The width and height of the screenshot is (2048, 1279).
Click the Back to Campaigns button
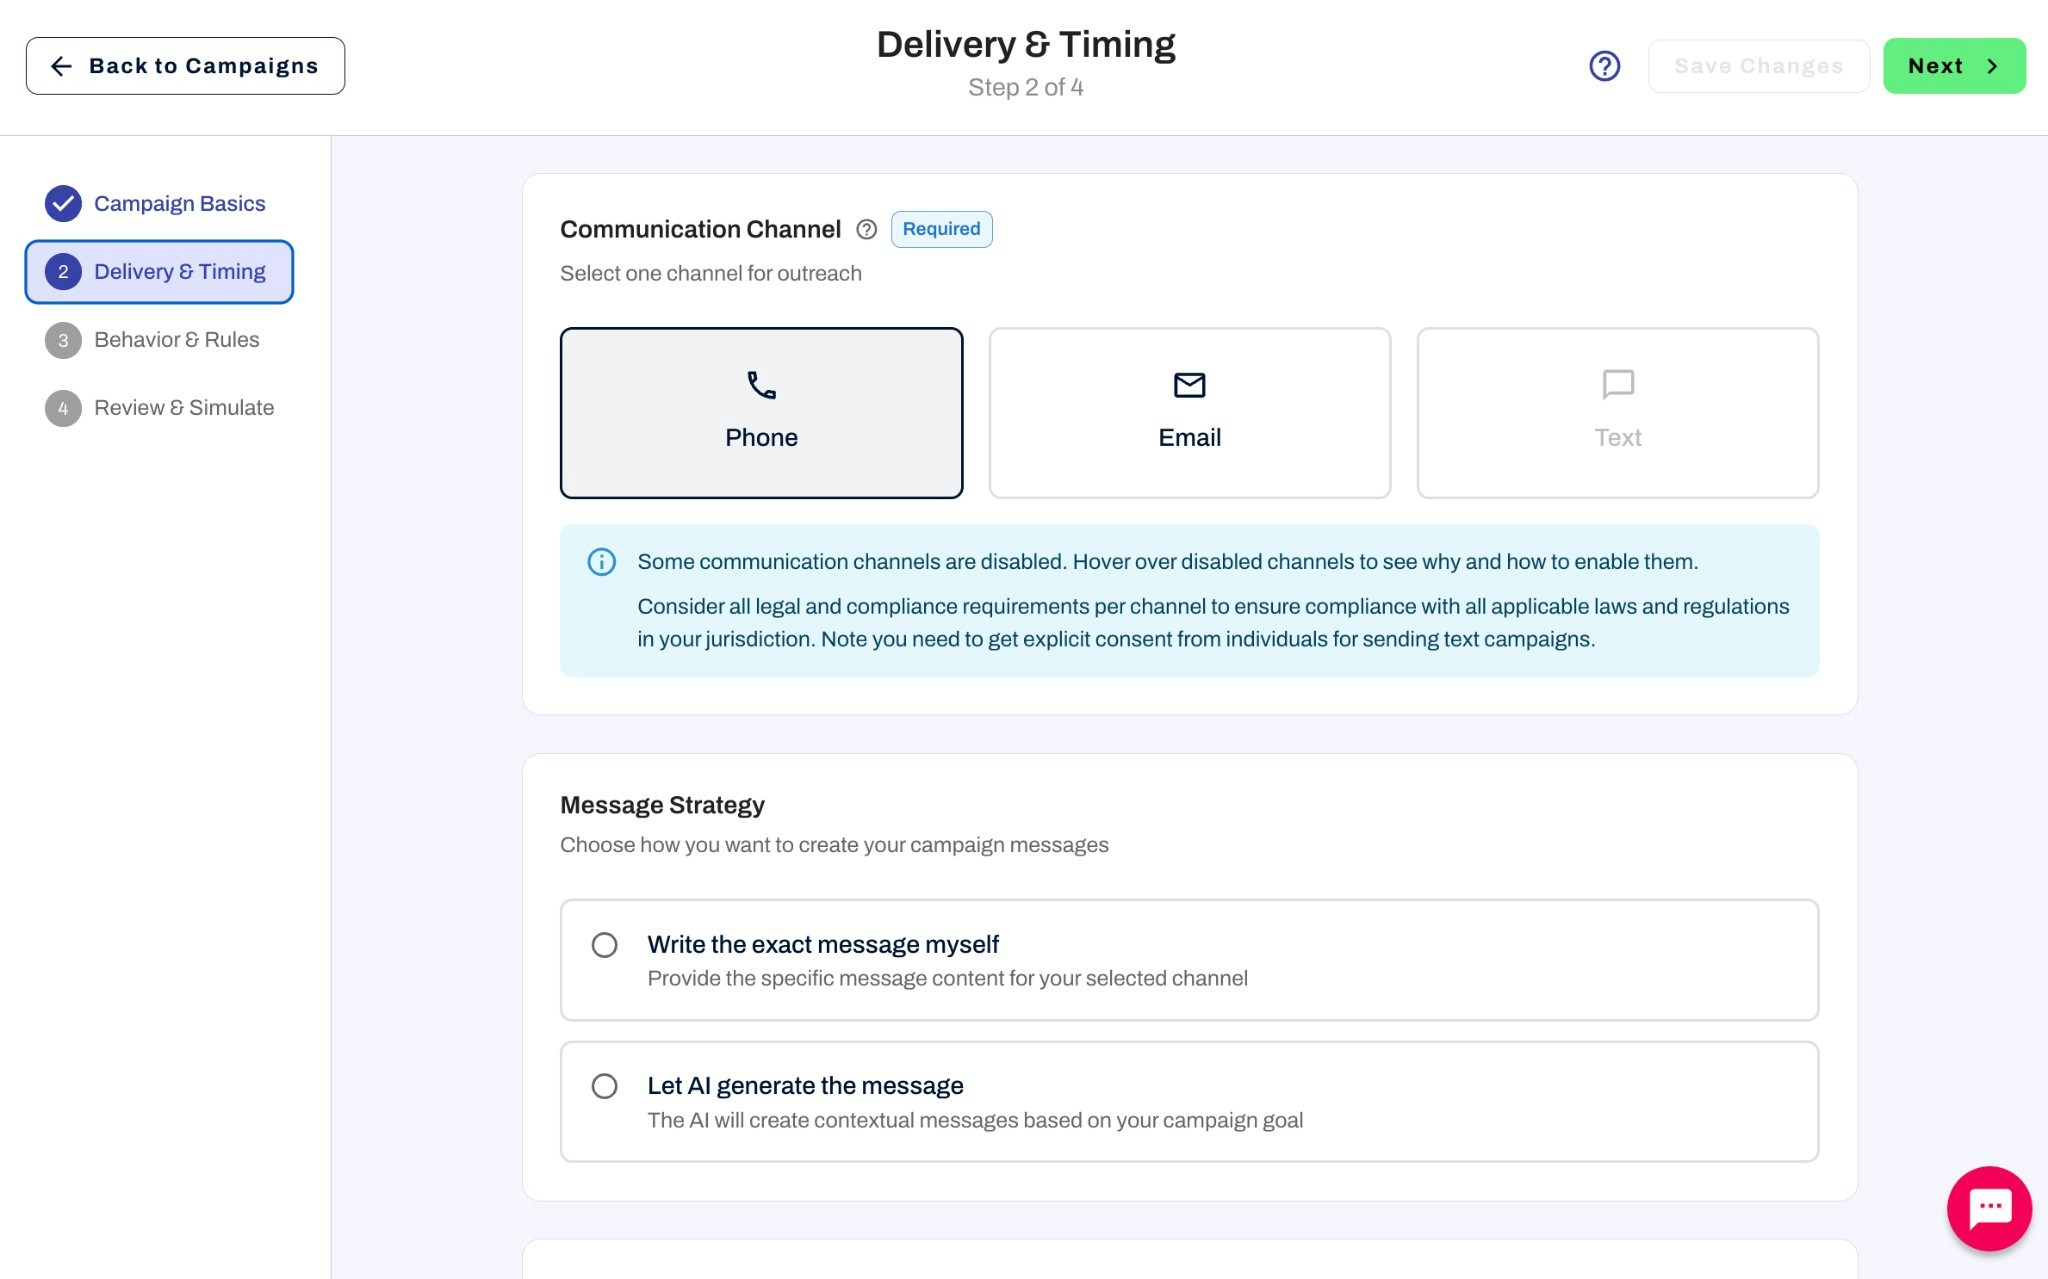pos(185,65)
